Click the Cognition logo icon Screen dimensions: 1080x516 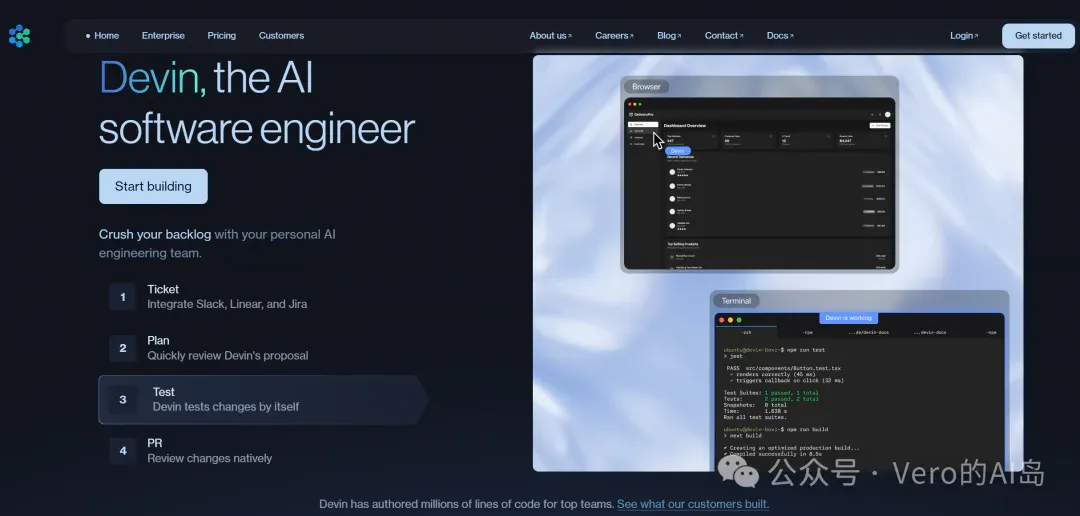coord(19,36)
